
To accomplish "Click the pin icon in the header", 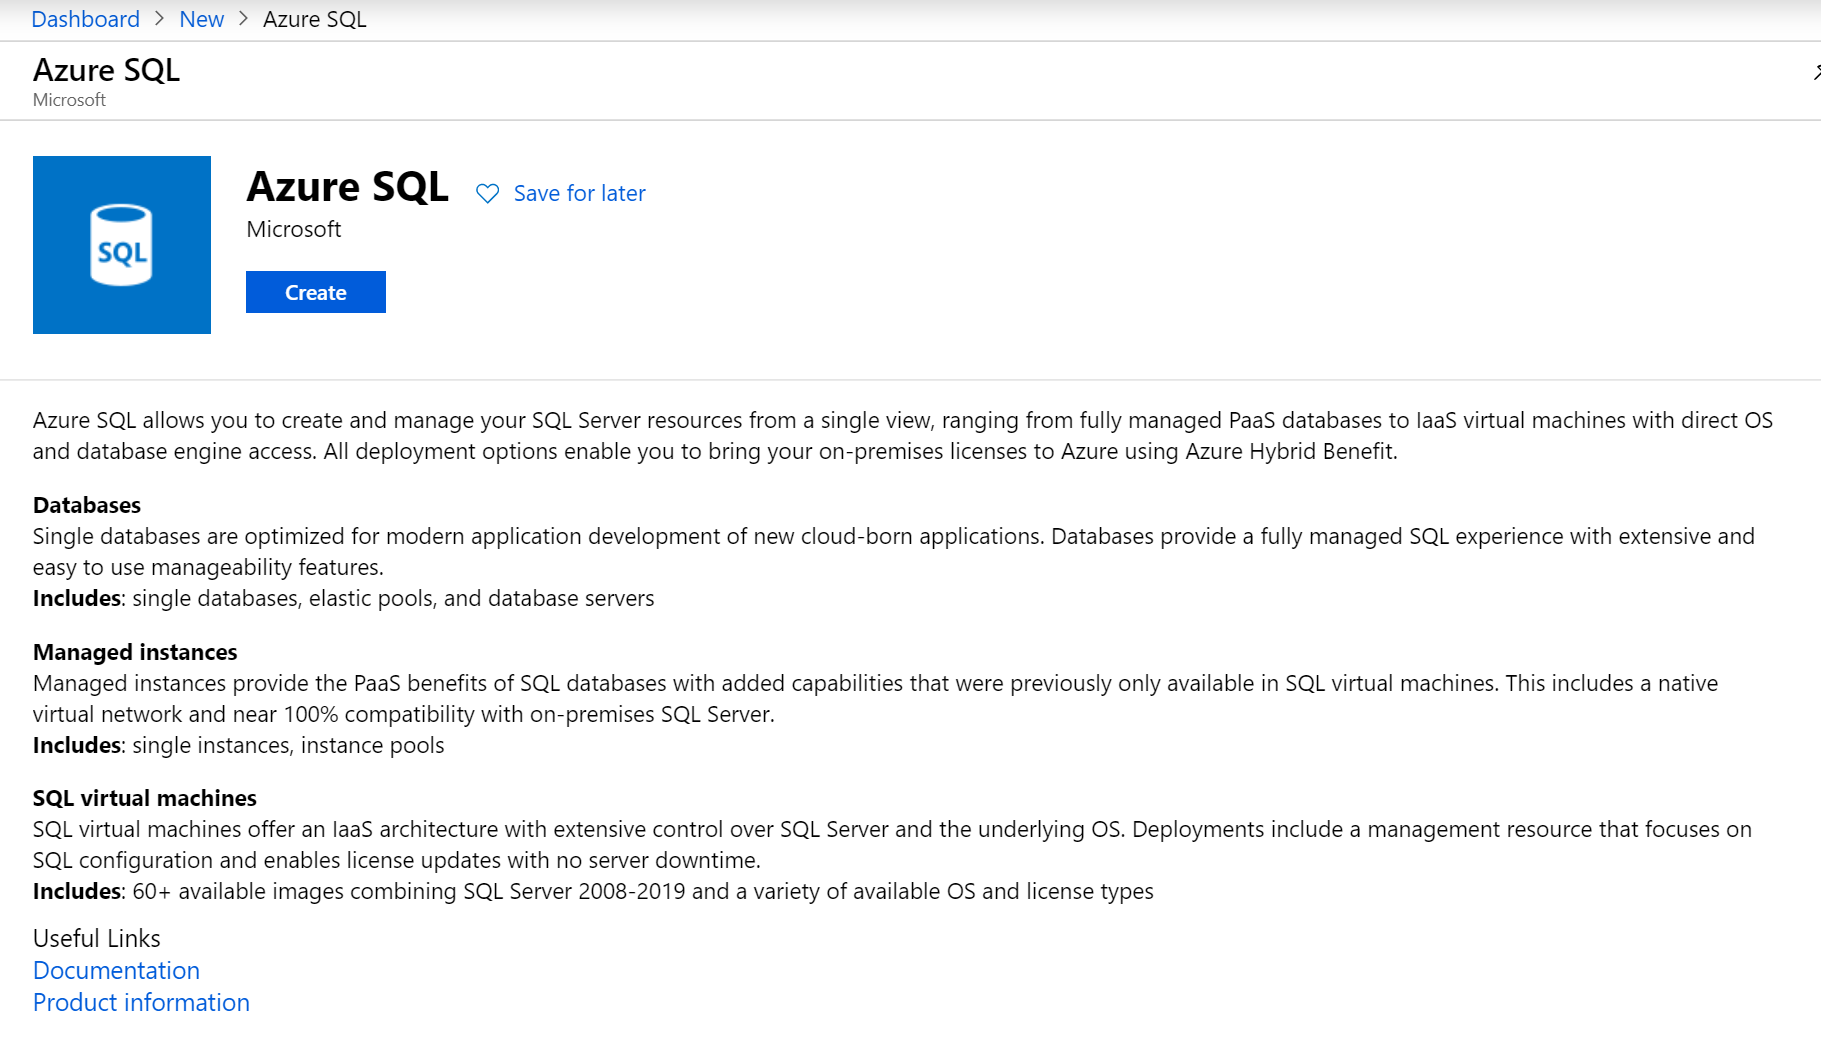I will (x=1816, y=72).
